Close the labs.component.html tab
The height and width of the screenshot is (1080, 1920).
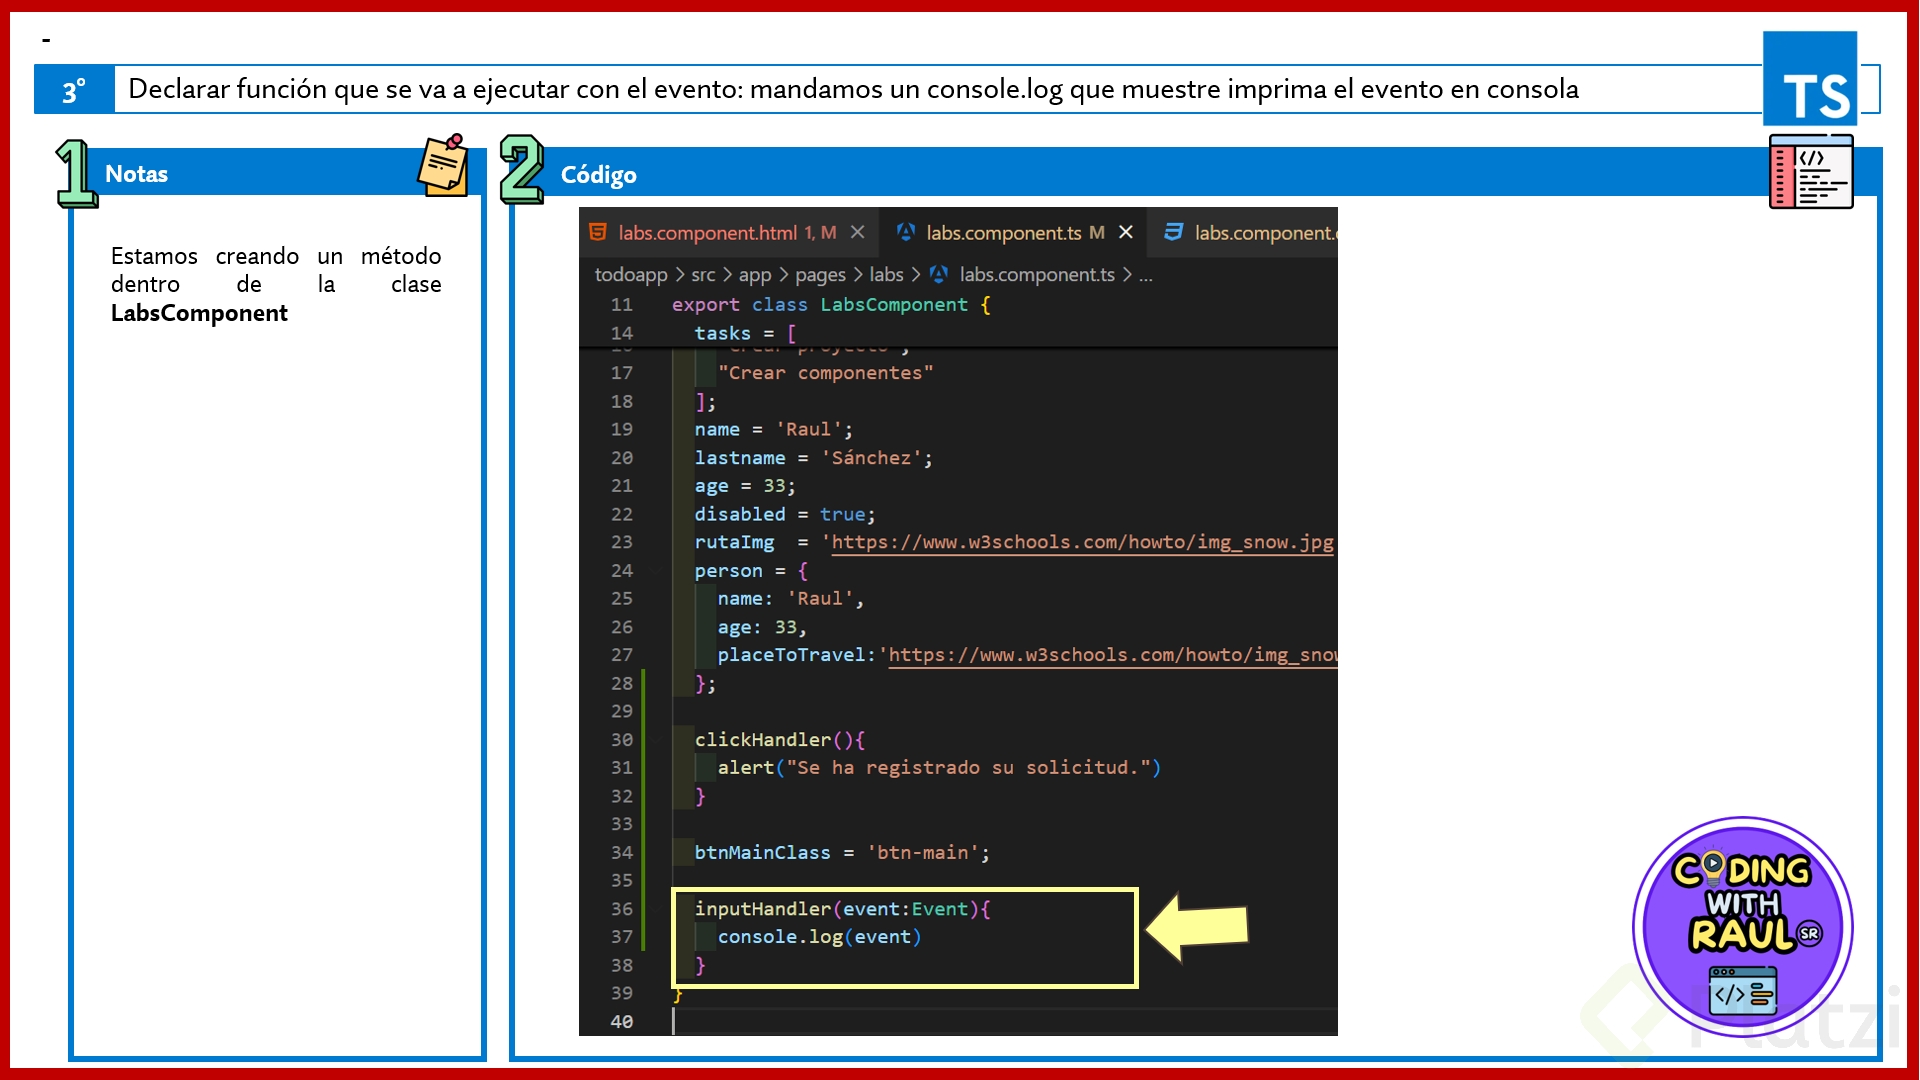[x=857, y=232]
